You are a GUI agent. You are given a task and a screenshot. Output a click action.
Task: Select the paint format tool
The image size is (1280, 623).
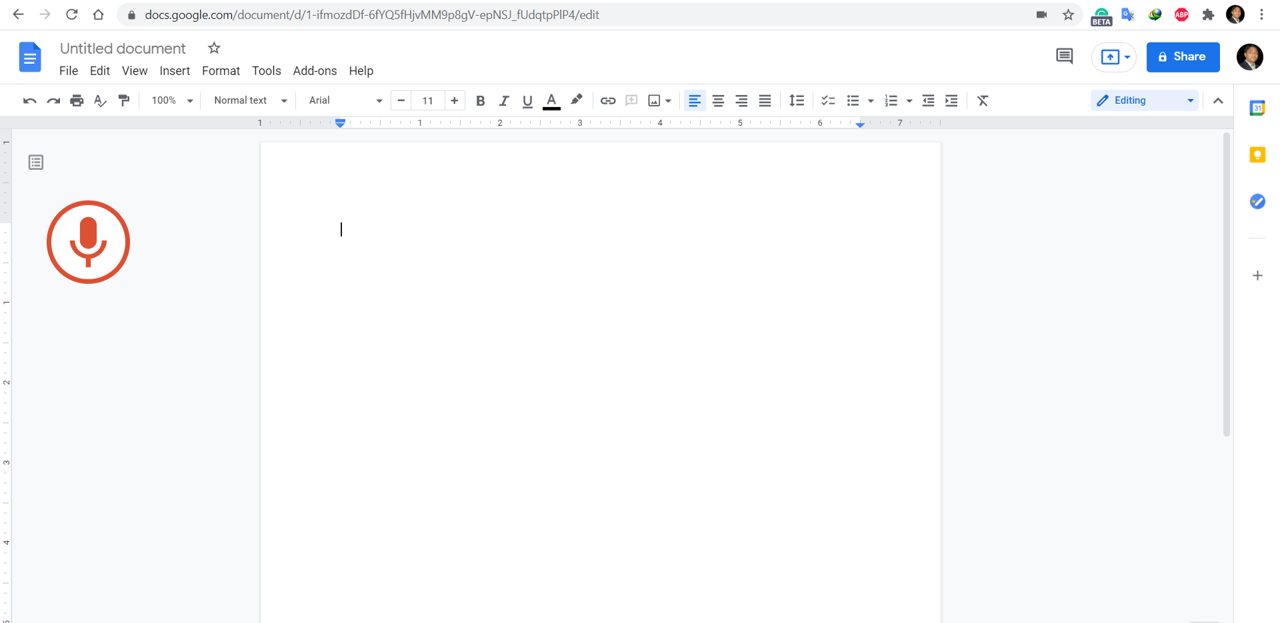(x=124, y=101)
